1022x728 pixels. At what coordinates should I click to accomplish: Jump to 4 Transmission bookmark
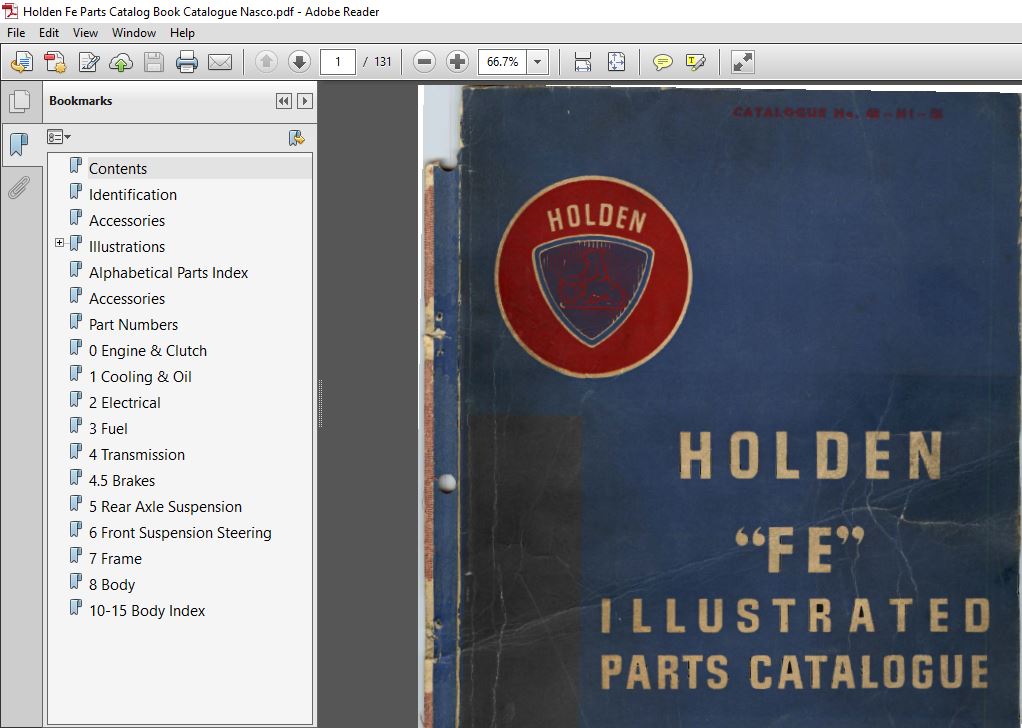click(137, 456)
